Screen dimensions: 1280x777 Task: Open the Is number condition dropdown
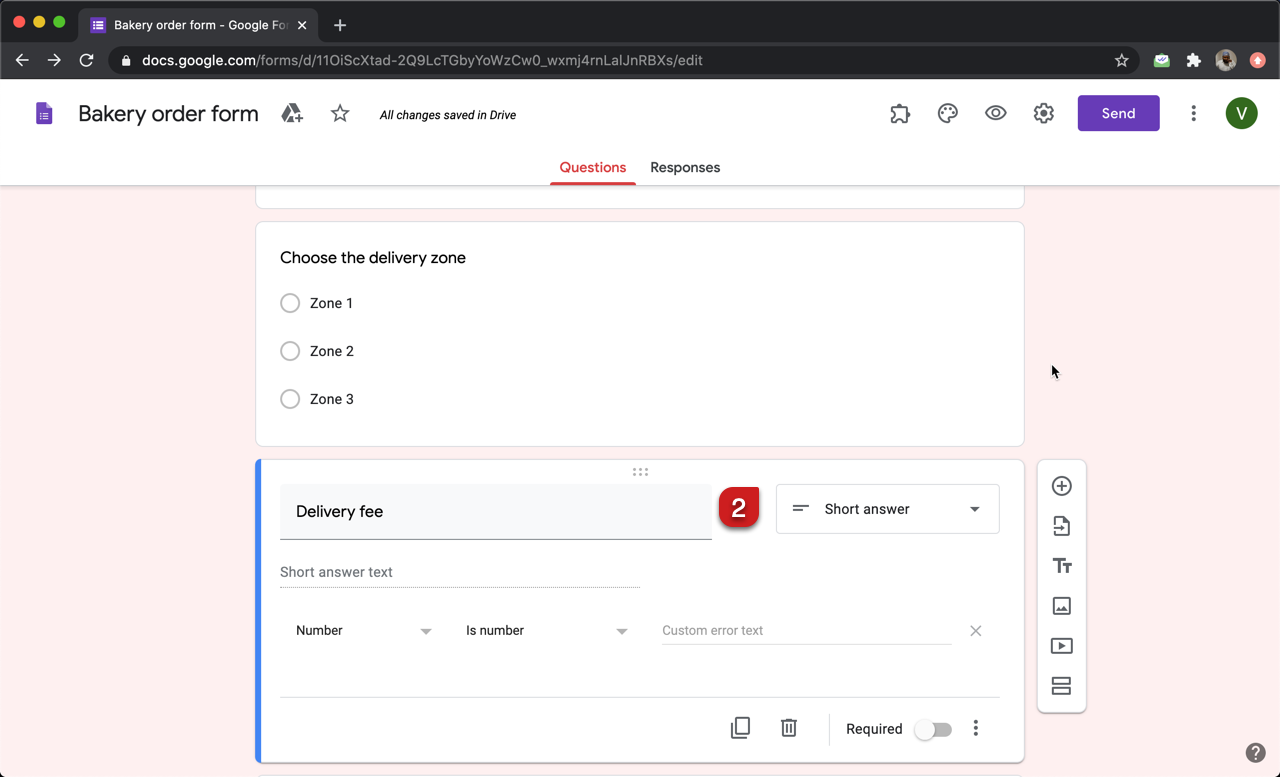coord(546,631)
